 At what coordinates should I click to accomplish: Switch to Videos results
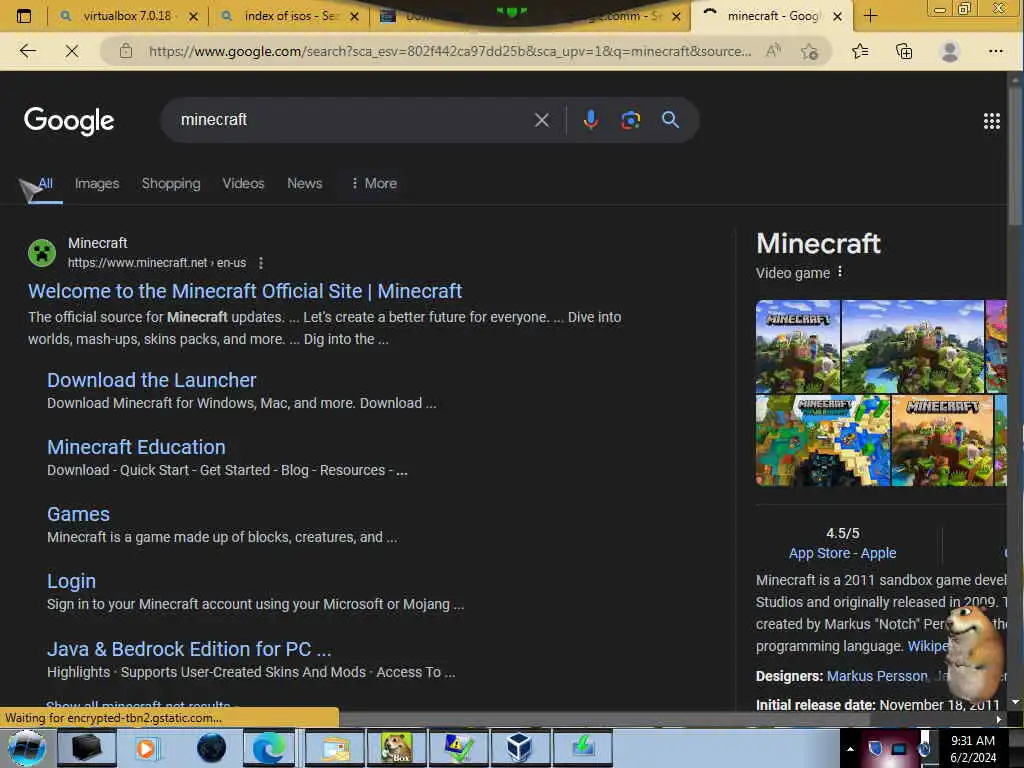(x=243, y=184)
